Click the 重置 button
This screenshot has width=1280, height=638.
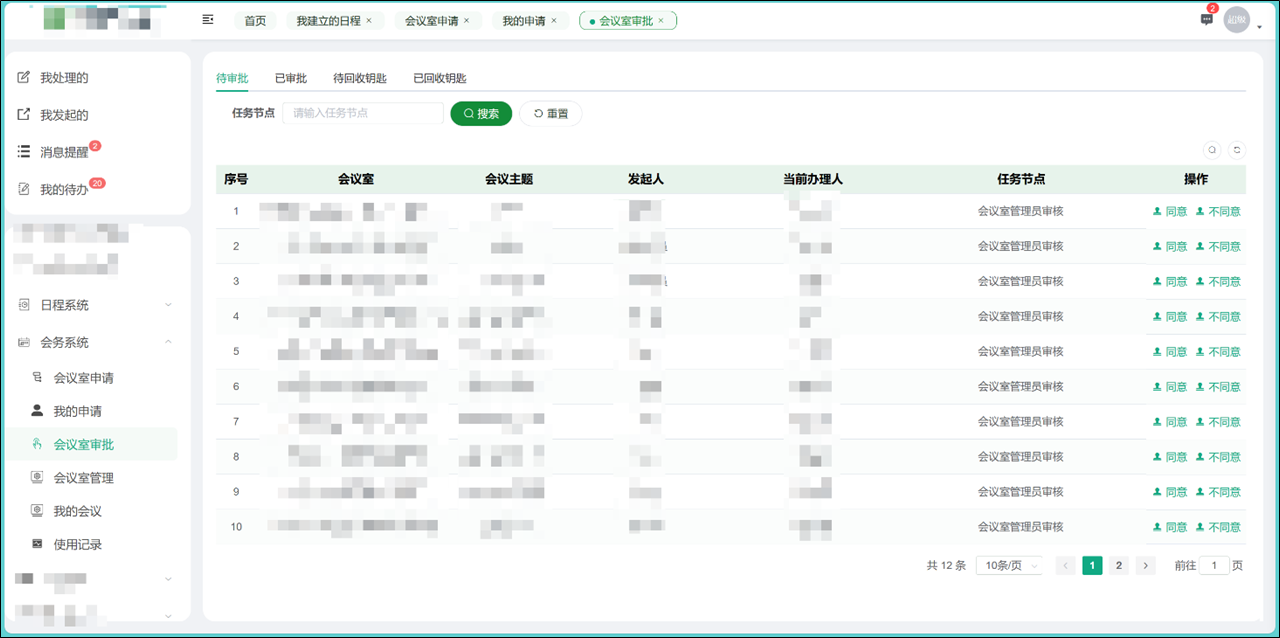pyautogui.click(x=550, y=114)
